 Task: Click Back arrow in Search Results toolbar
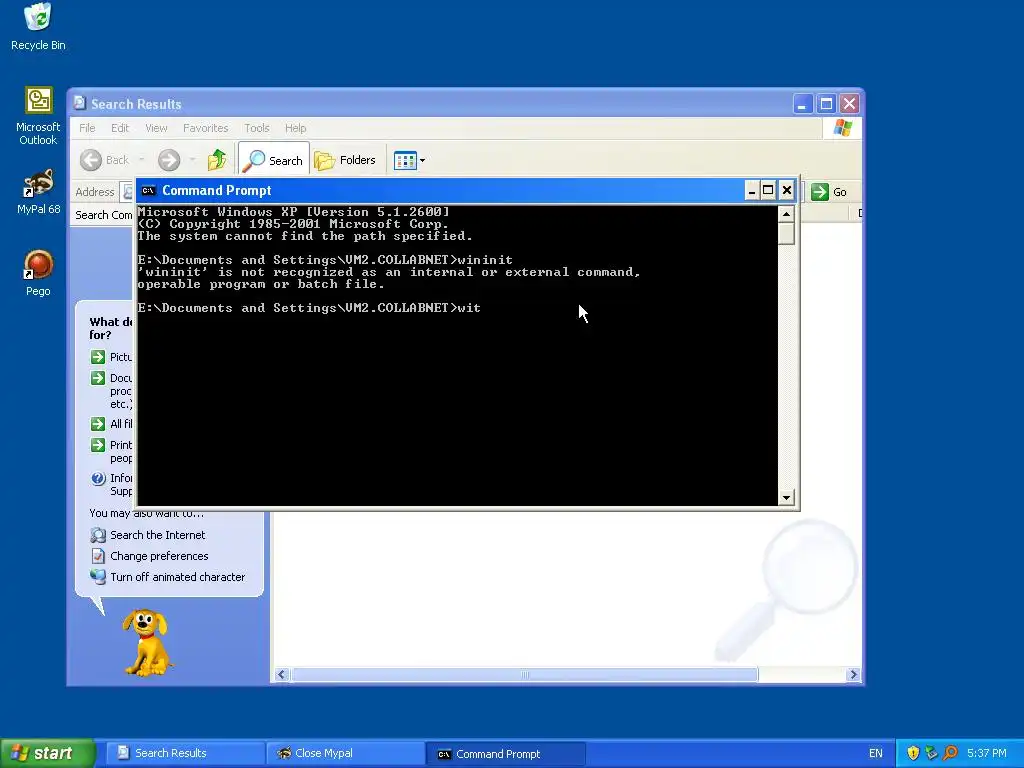(91, 160)
